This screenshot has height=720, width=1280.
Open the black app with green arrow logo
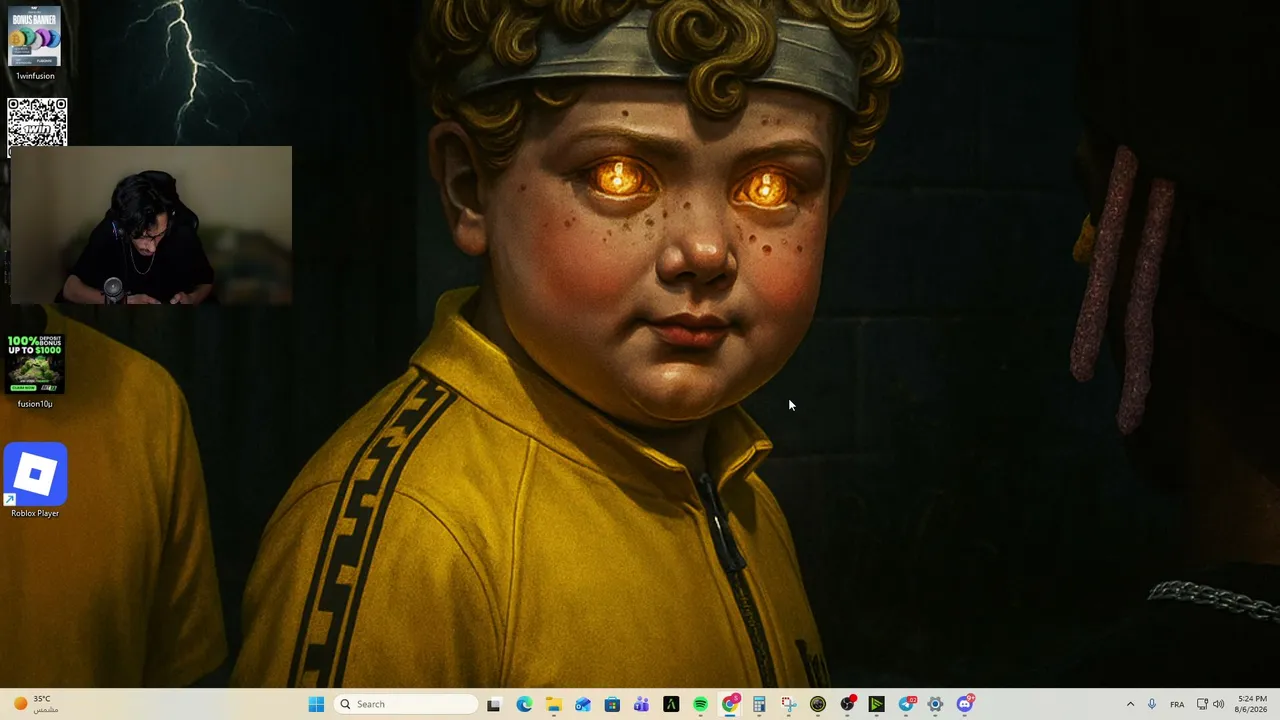(671, 704)
